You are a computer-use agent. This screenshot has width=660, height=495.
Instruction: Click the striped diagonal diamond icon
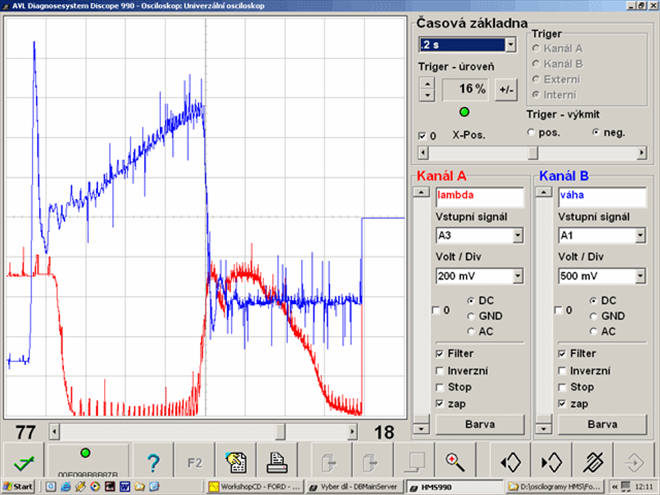(x=592, y=461)
